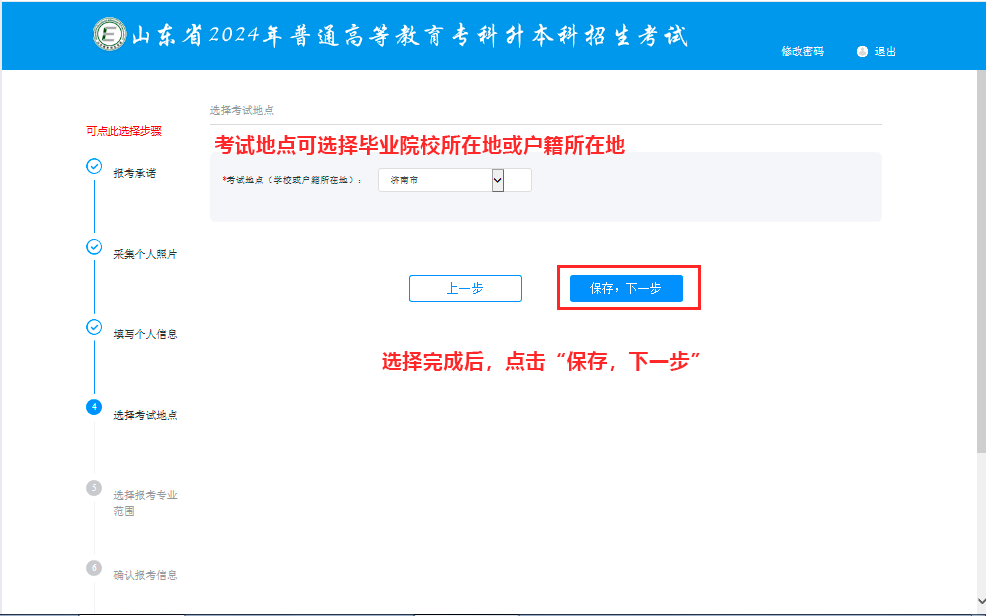
Task: Click the 上一步 button
Action: pyautogui.click(x=464, y=288)
